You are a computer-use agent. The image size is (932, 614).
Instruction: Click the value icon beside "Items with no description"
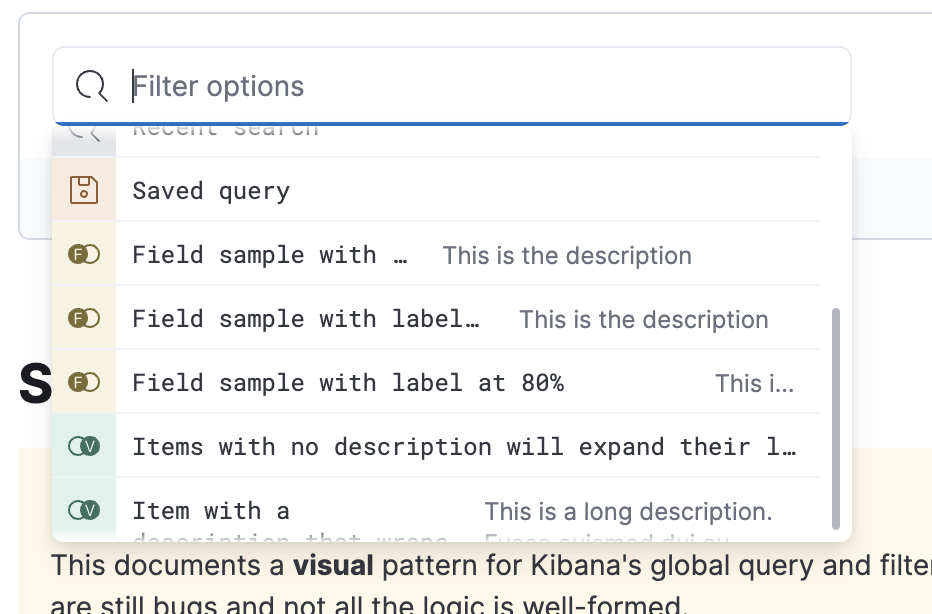pos(84,447)
